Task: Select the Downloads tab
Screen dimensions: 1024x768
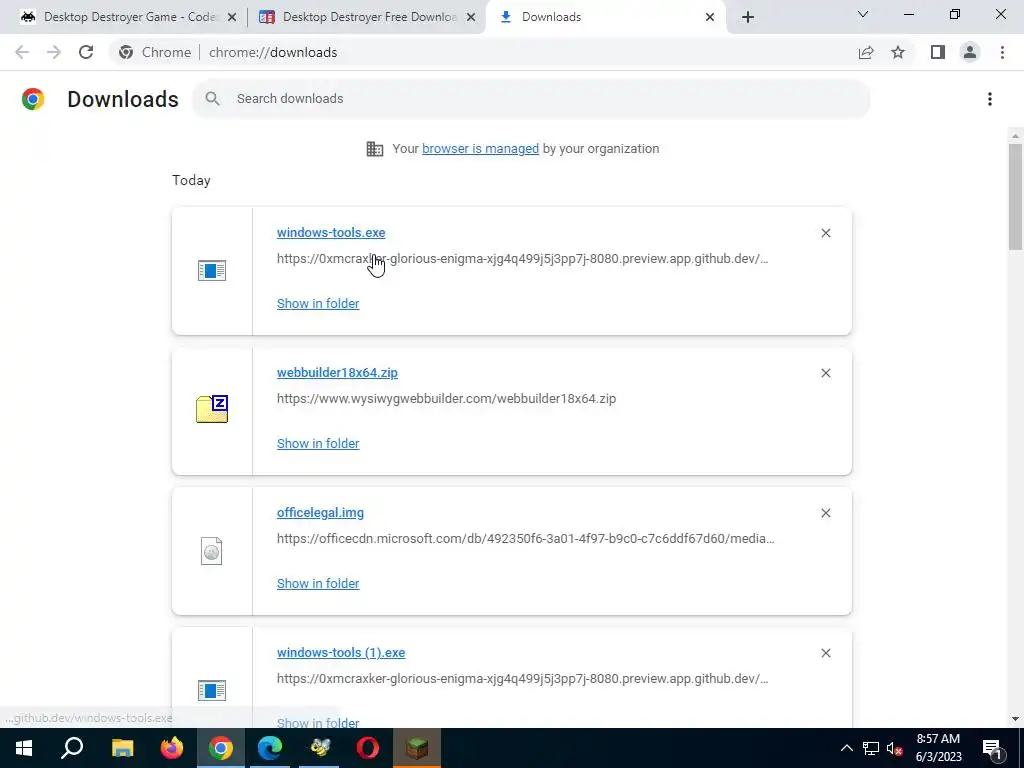Action: tap(604, 17)
